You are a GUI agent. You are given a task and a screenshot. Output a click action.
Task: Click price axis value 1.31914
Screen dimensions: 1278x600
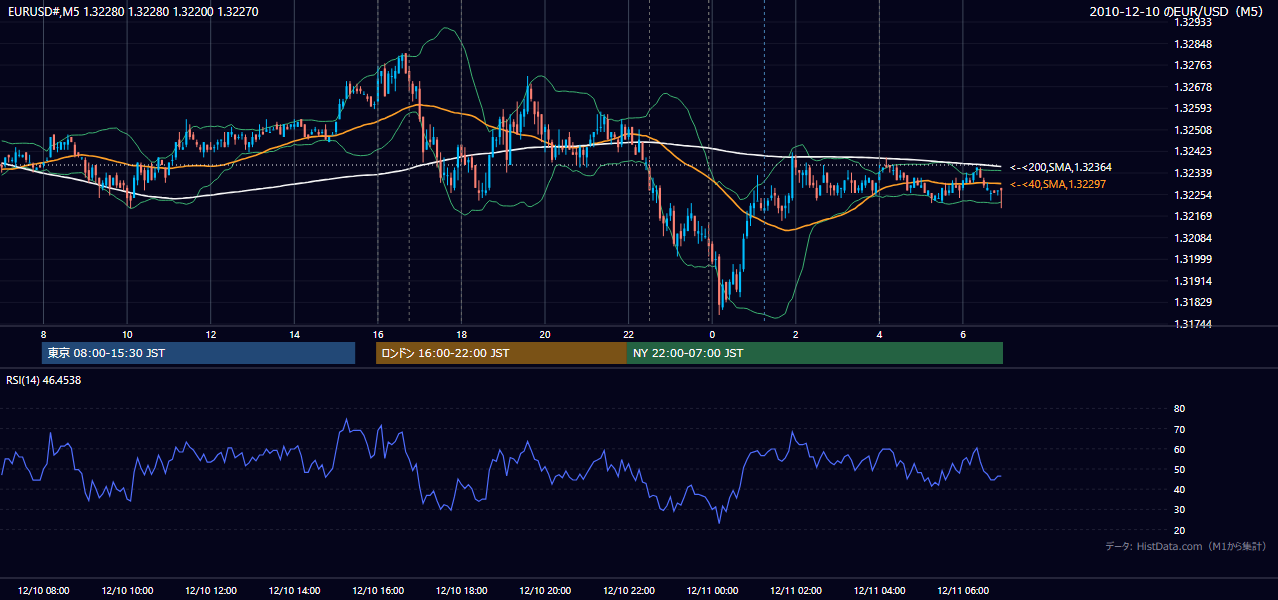click(1194, 281)
